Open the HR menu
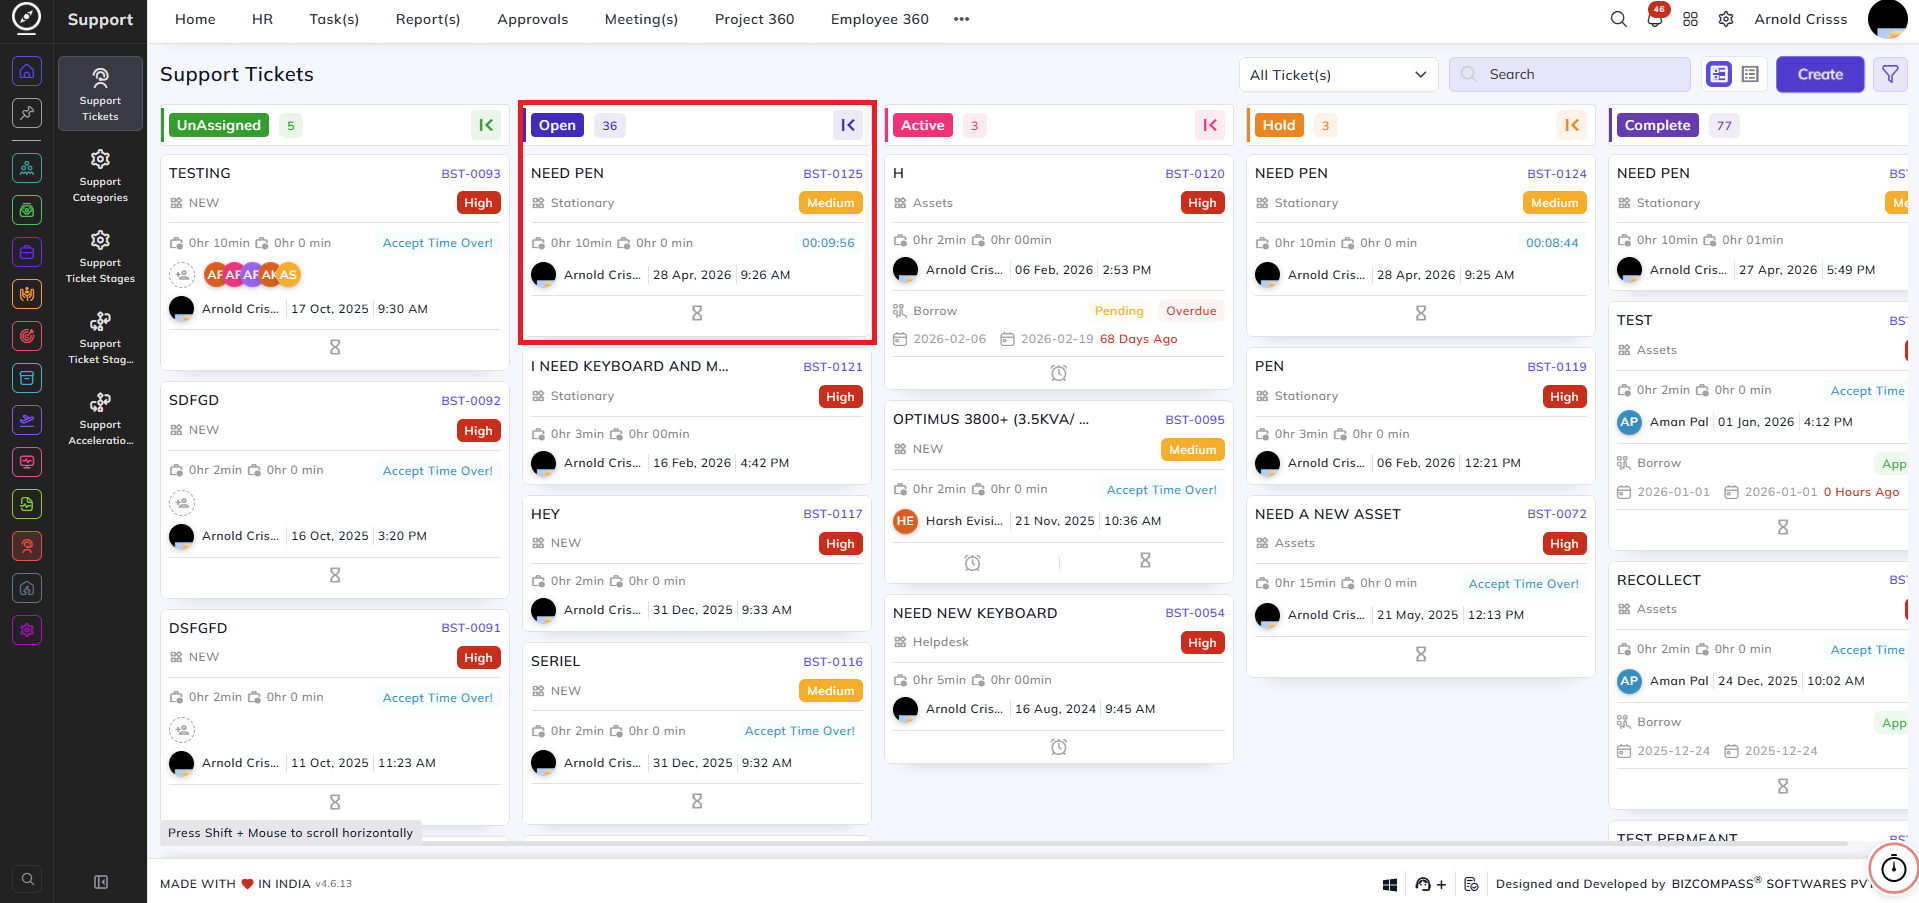Screen dimensions: 1919x903 click(x=262, y=19)
